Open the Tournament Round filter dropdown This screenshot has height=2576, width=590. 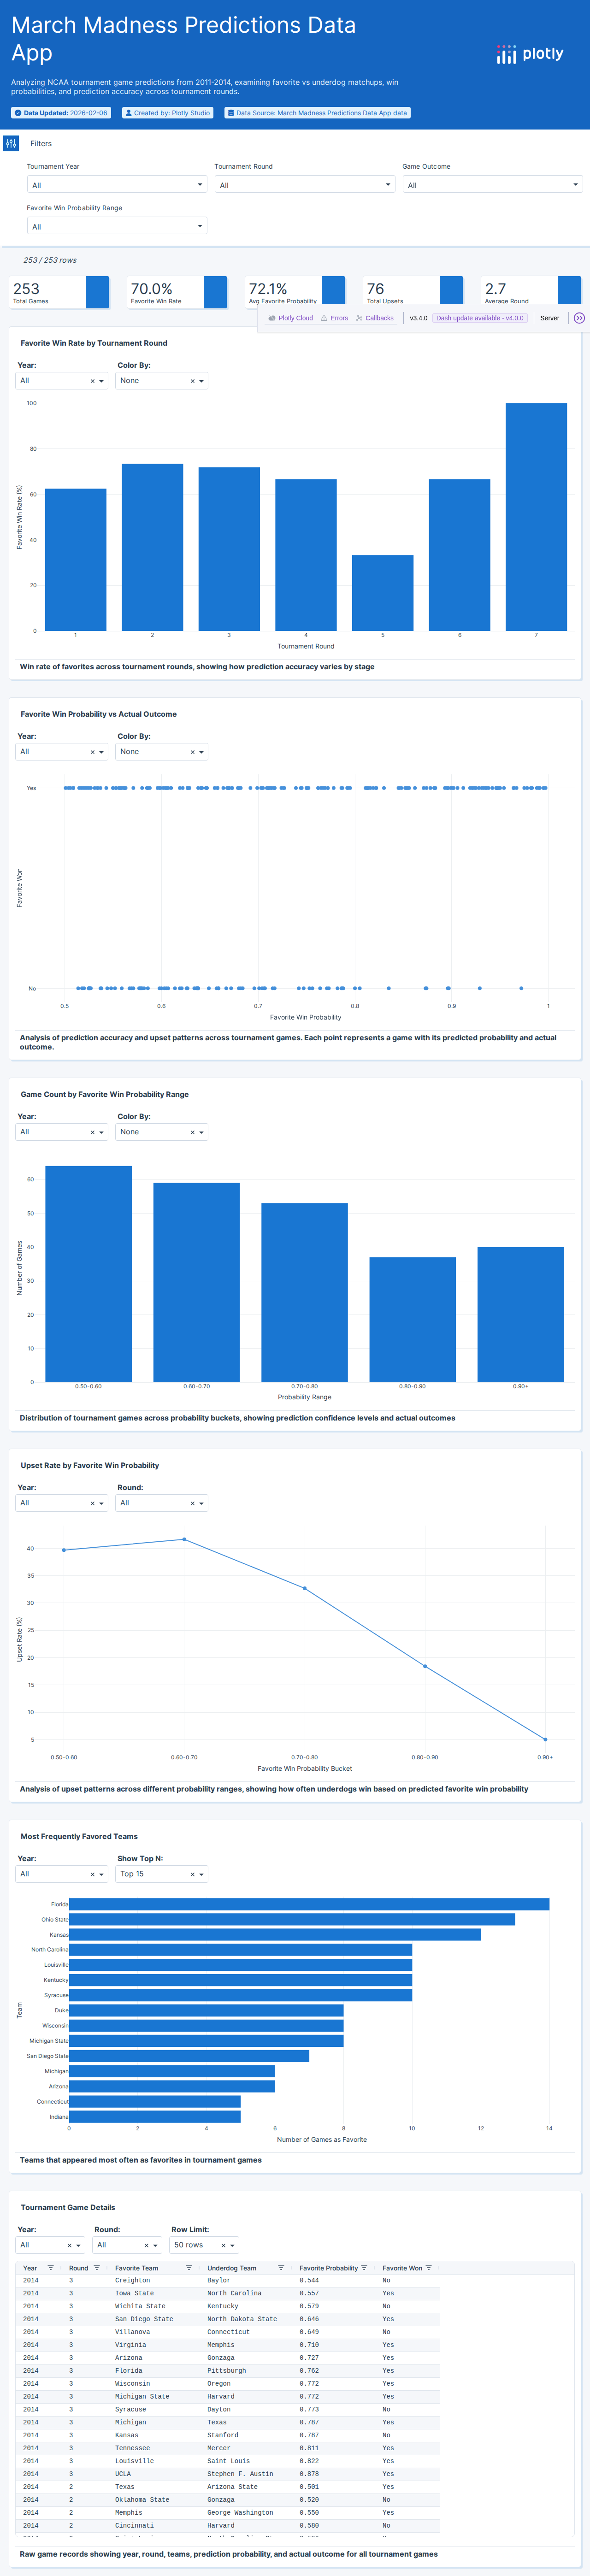305,185
